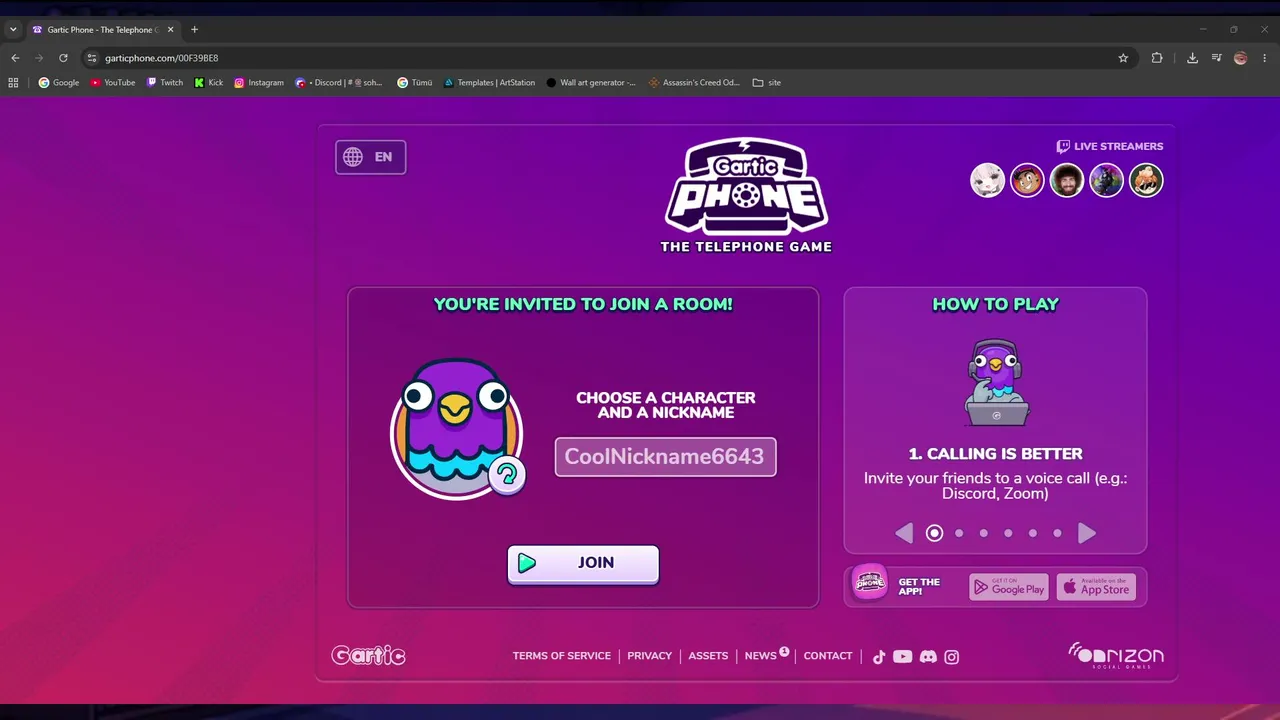Screen dimensions: 1280x720
Task: Open the Tümü bookmark
Action: coord(415,83)
